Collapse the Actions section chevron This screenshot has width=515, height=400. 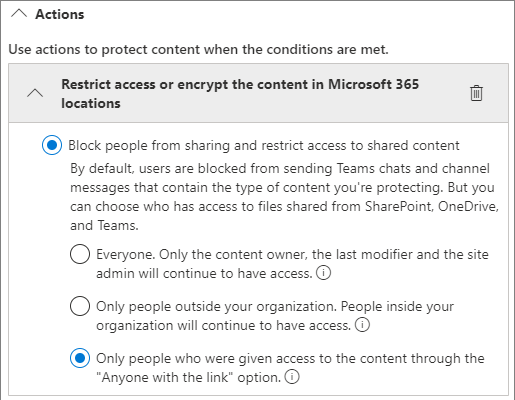(x=19, y=14)
